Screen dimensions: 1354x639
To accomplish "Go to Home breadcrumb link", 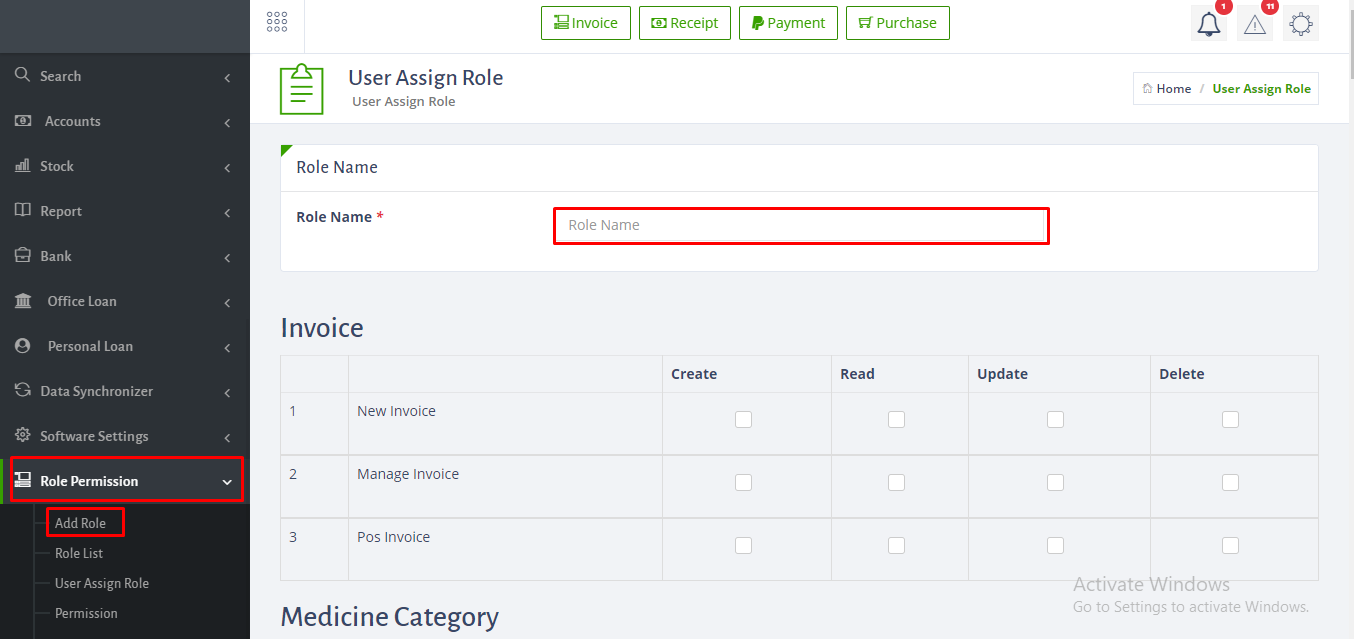I will click(1174, 89).
